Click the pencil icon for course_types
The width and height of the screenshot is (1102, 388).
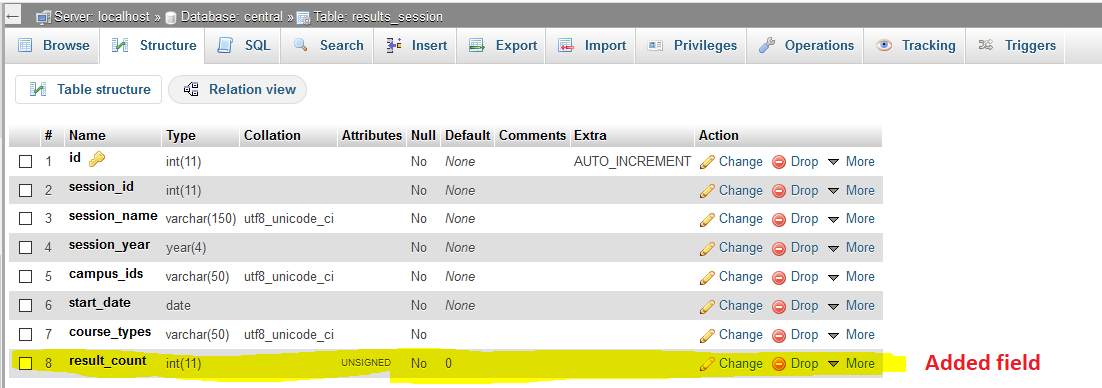click(x=708, y=335)
